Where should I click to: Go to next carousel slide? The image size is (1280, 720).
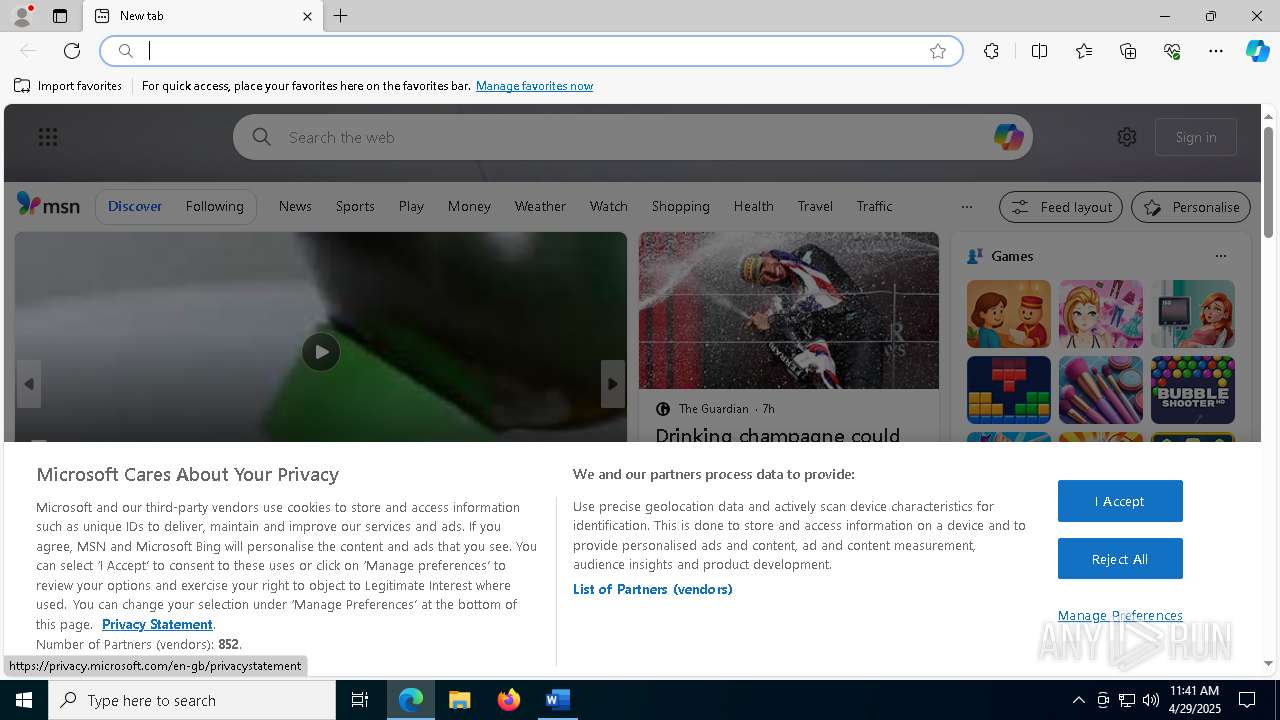613,384
